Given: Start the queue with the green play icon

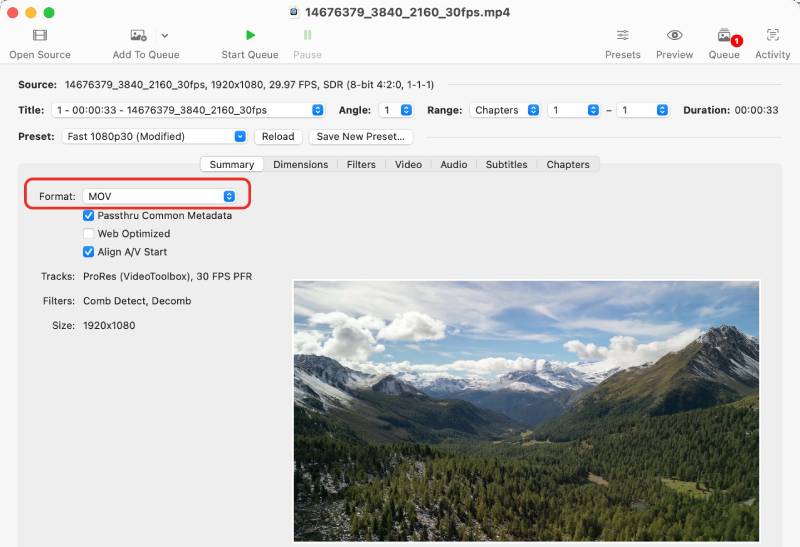Looking at the screenshot, I should coord(250,35).
